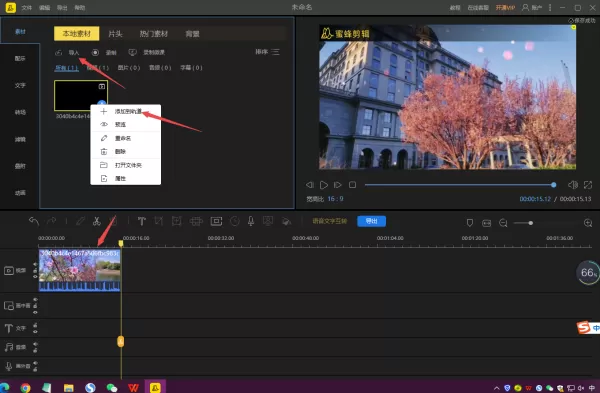Image resolution: width=600 pixels, height=393 pixels.
Task: Open the 动画 sidebar section
Action: pos(20,192)
